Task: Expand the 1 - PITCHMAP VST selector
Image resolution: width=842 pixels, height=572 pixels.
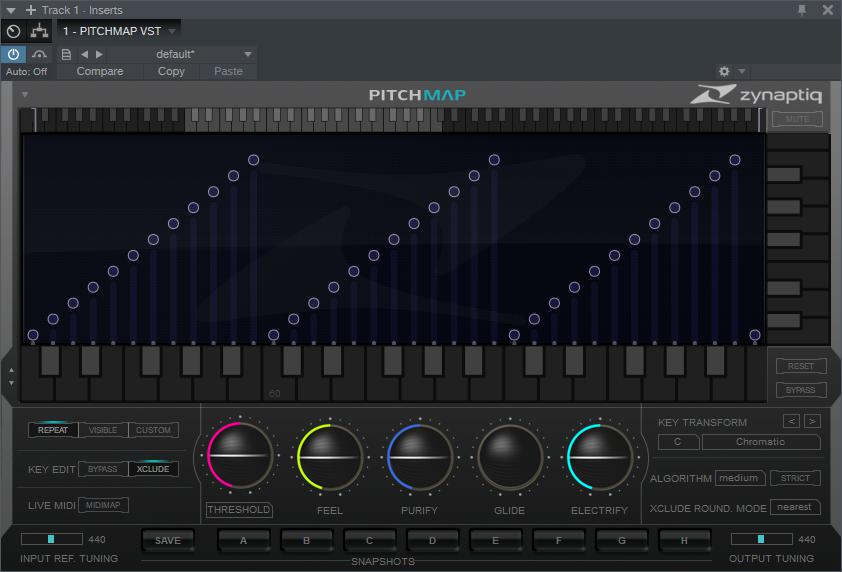Action: [x=172, y=31]
